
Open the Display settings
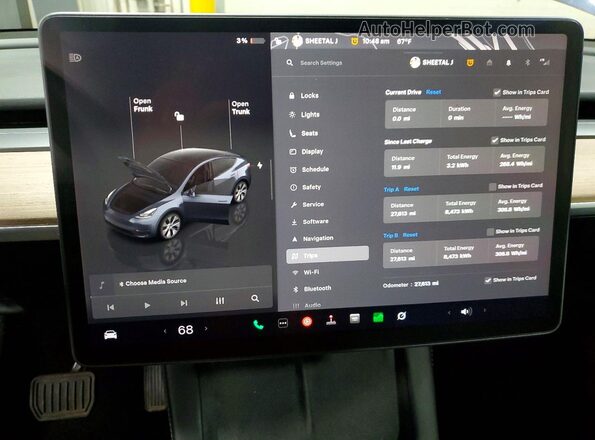pos(307,152)
